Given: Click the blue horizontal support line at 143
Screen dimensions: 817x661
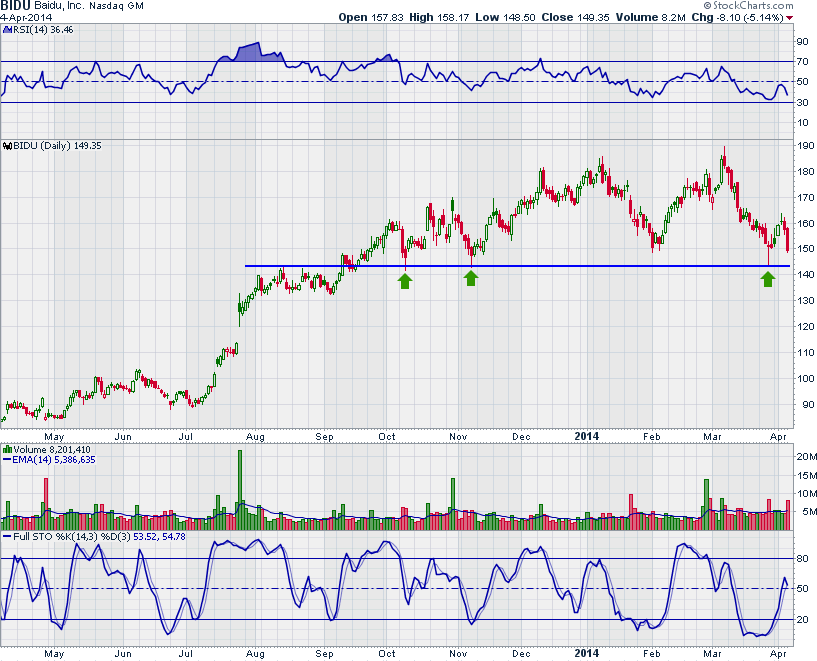Looking at the screenshot, I should pos(517,266).
